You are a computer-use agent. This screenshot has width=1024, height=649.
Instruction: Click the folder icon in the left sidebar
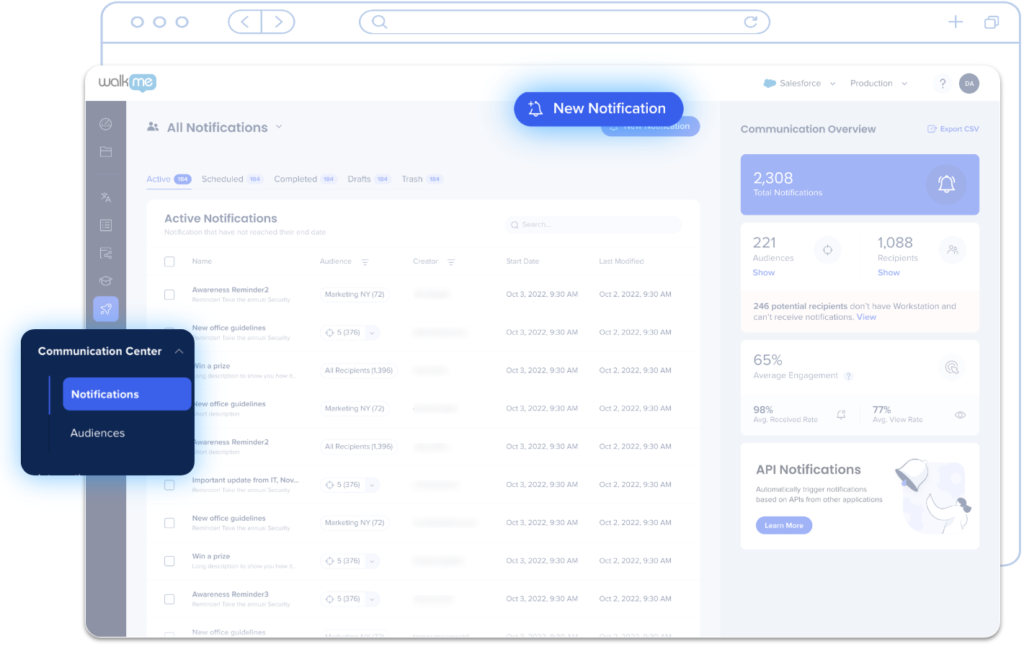[106, 152]
